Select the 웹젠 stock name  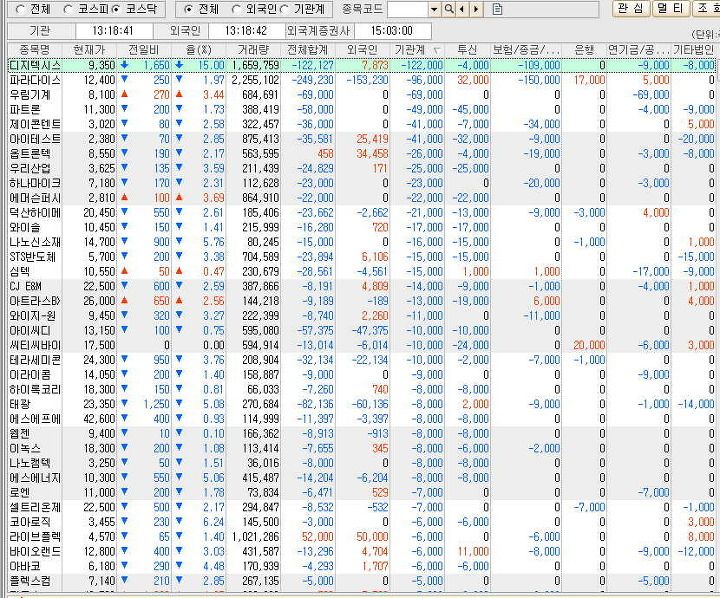point(20,434)
